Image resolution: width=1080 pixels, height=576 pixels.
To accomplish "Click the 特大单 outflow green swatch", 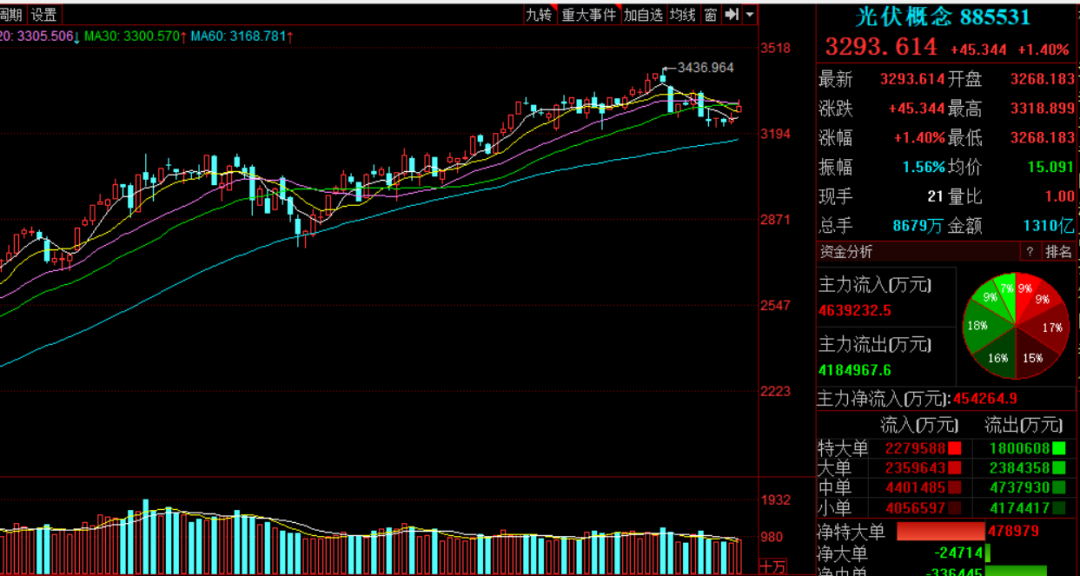I will (1058, 449).
